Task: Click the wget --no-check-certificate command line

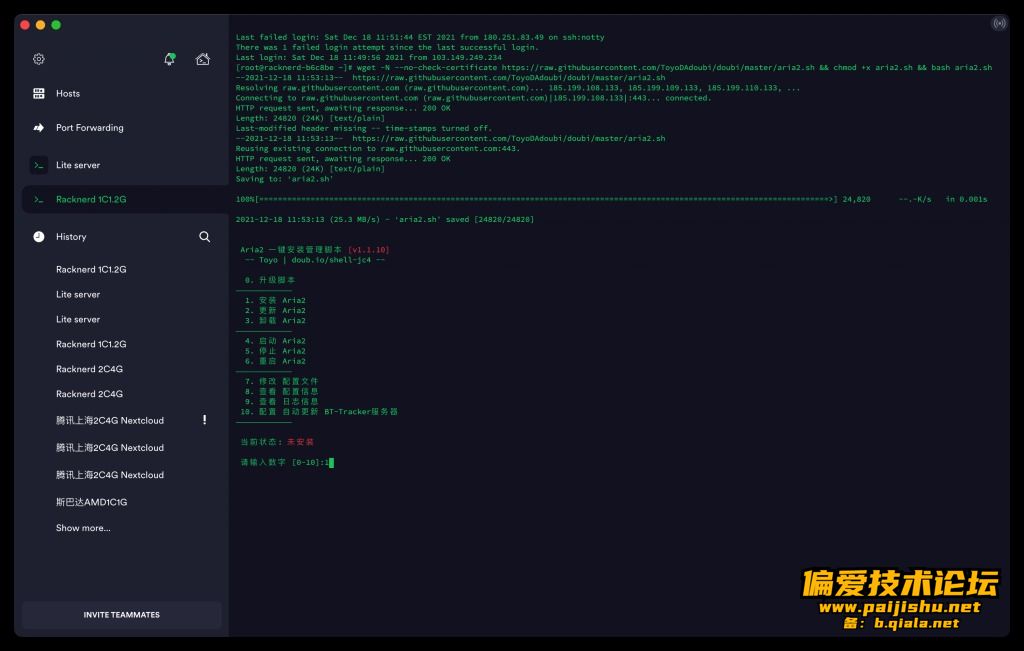Action: click(614, 67)
